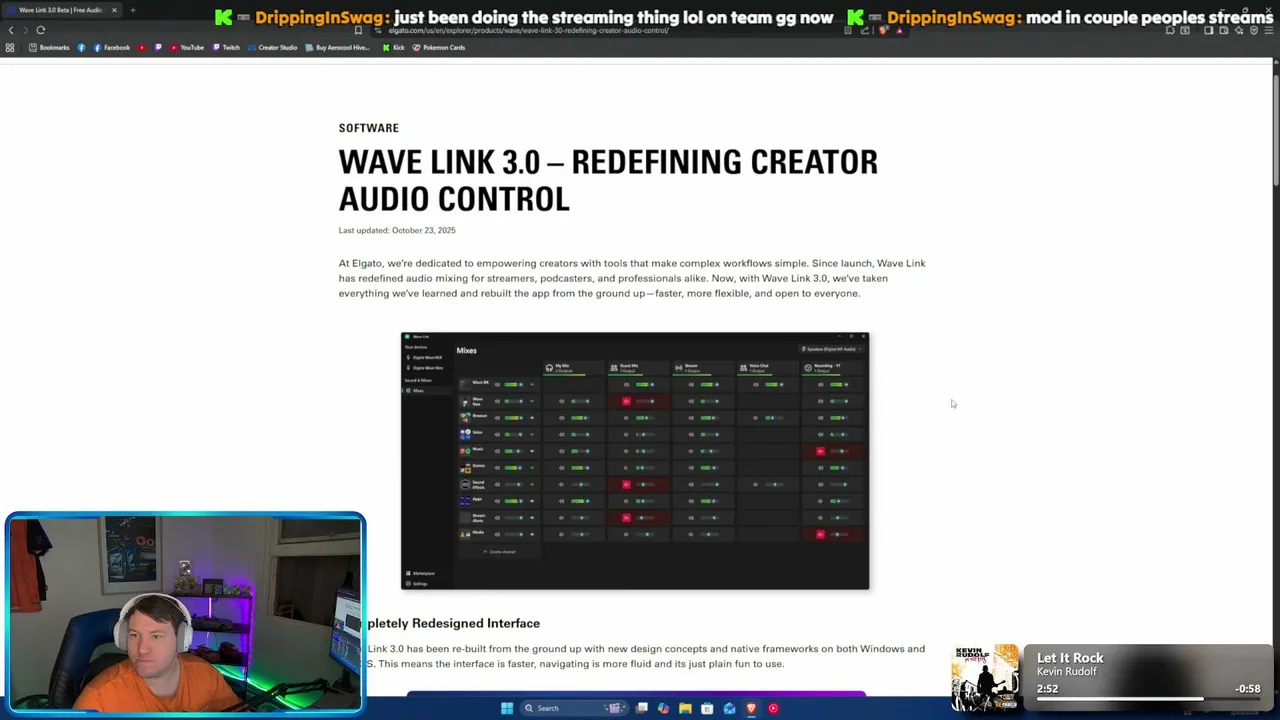The width and height of the screenshot is (1280, 720).
Task: Open the browser apps grid icon
Action: pos(10,48)
